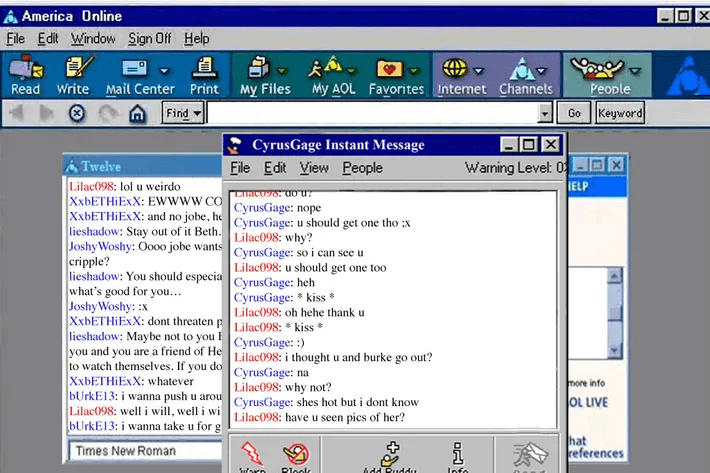
Task: Click the up arrow of right panel scrollbar
Action: click(x=614, y=276)
